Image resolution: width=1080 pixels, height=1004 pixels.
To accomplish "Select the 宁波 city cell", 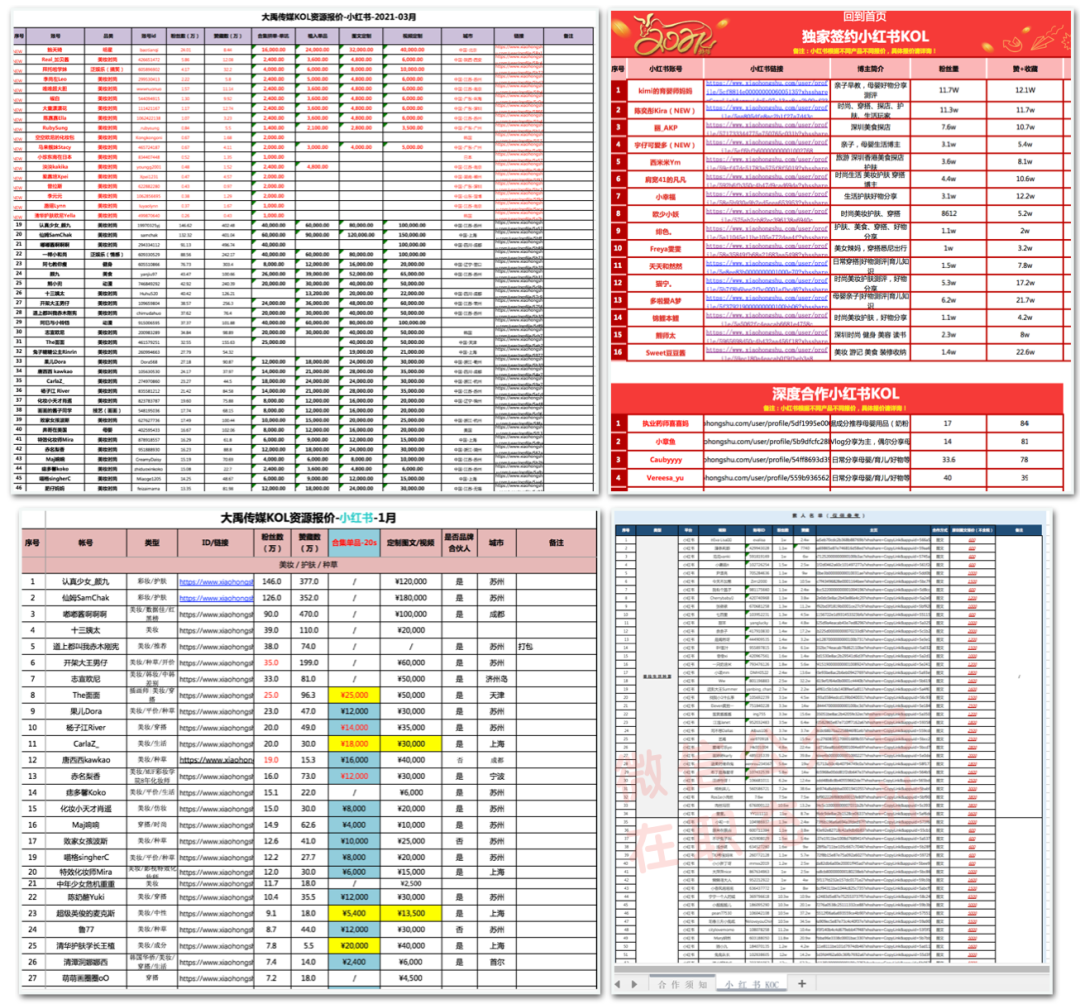I will pyautogui.click(x=497, y=776).
